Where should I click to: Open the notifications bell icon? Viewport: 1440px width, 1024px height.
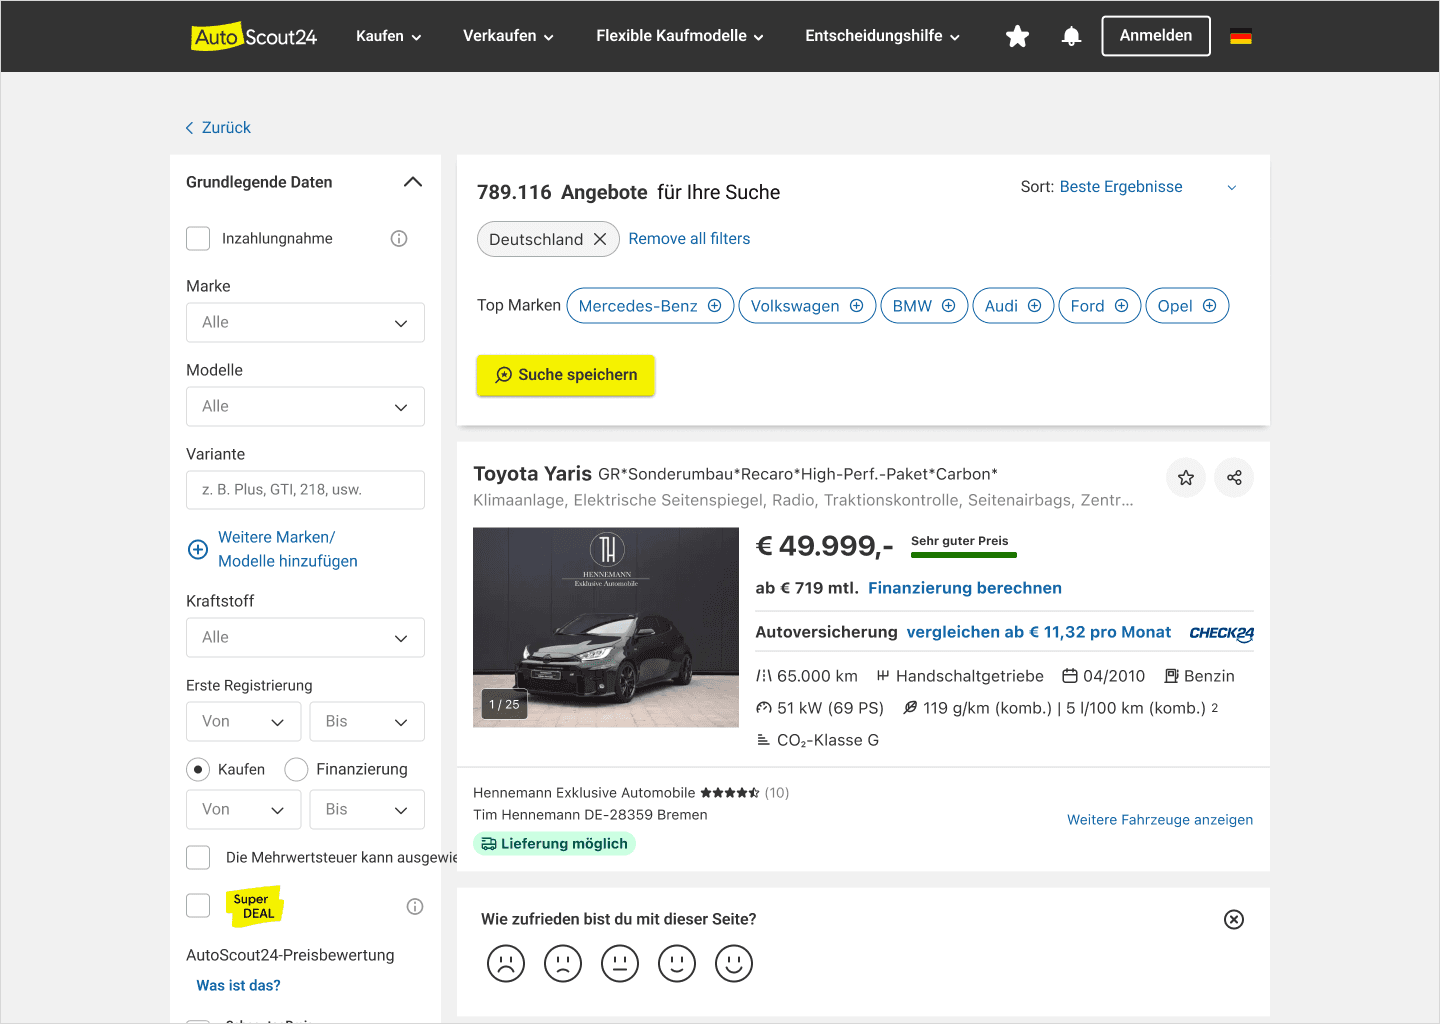point(1071,35)
